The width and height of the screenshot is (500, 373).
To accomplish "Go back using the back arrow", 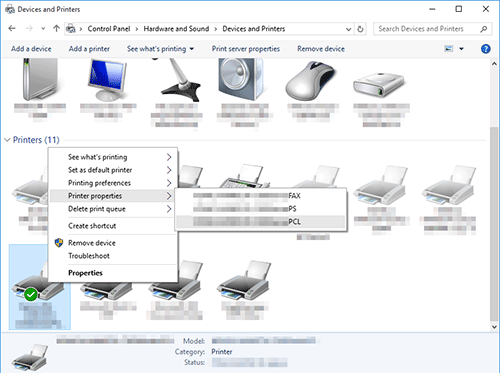I will (x=12, y=29).
